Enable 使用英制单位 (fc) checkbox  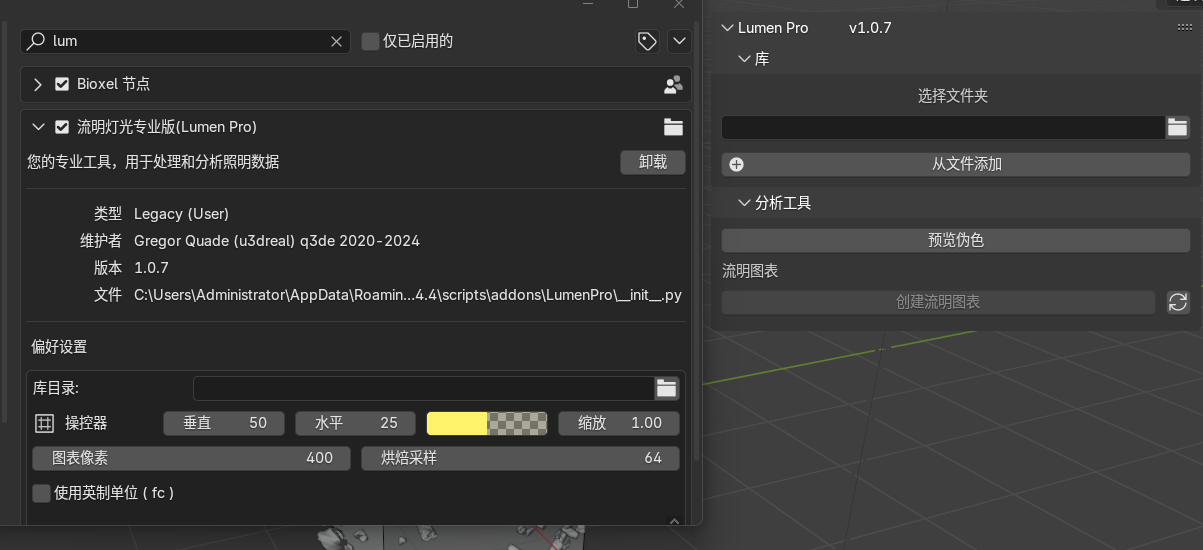(41, 493)
